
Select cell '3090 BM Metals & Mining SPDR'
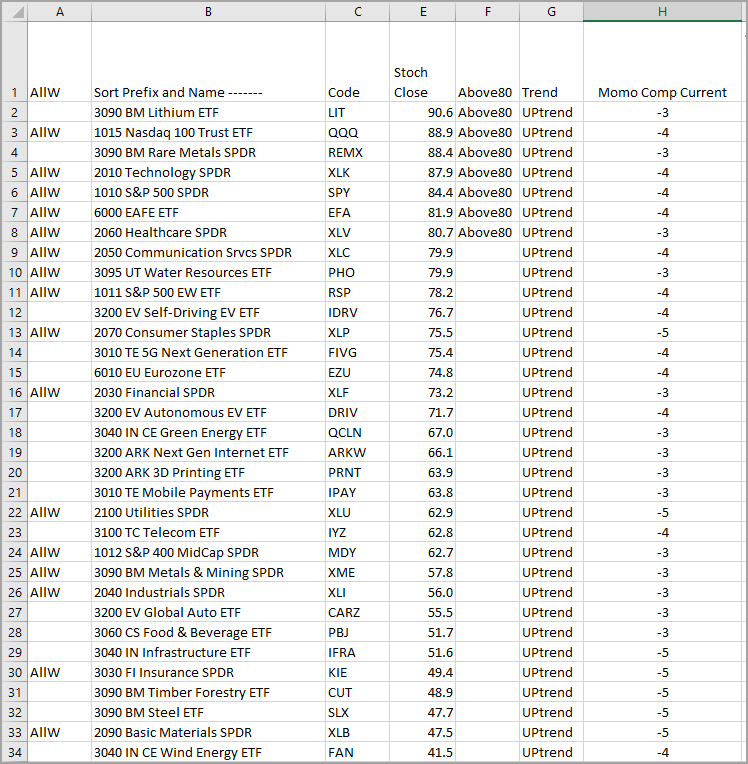coord(208,572)
